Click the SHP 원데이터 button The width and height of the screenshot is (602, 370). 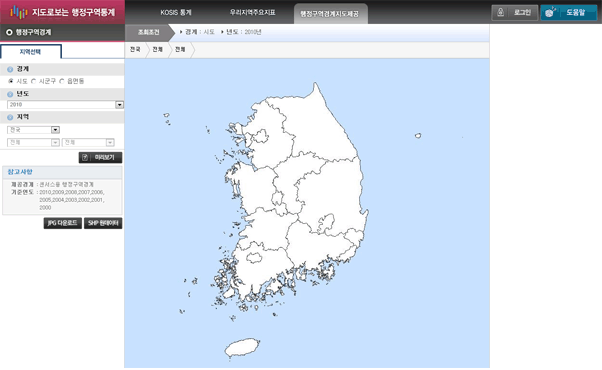[103, 223]
